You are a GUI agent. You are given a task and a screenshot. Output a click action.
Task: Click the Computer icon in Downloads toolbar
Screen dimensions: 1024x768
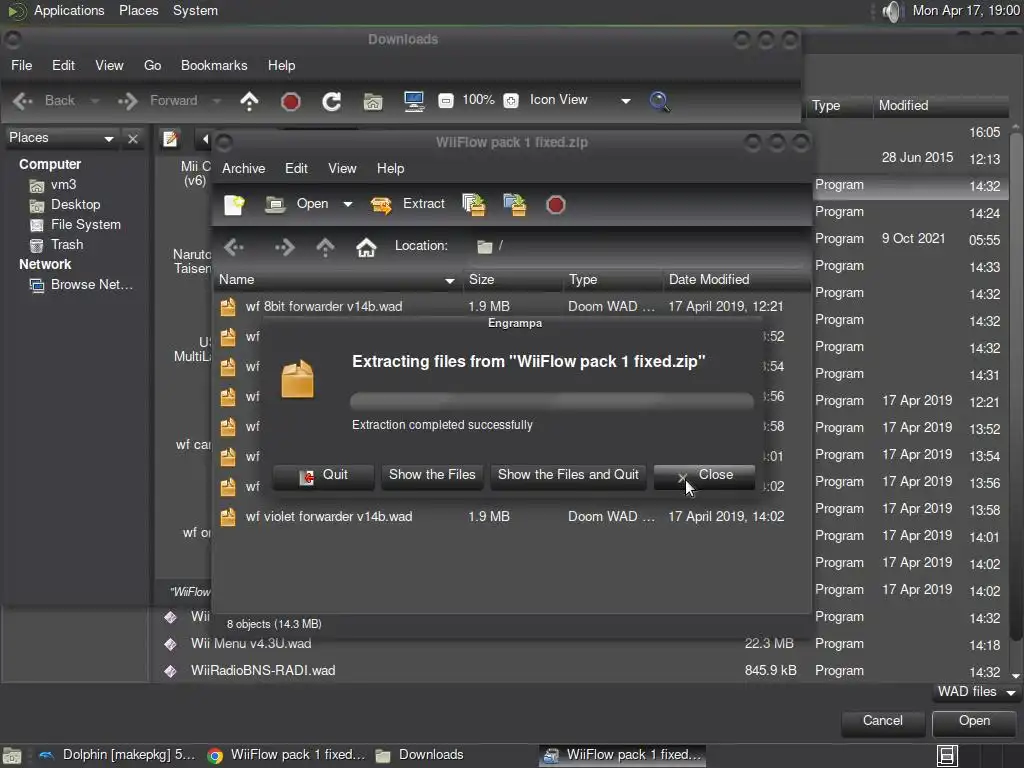pyautogui.click(x=414, y=101)
